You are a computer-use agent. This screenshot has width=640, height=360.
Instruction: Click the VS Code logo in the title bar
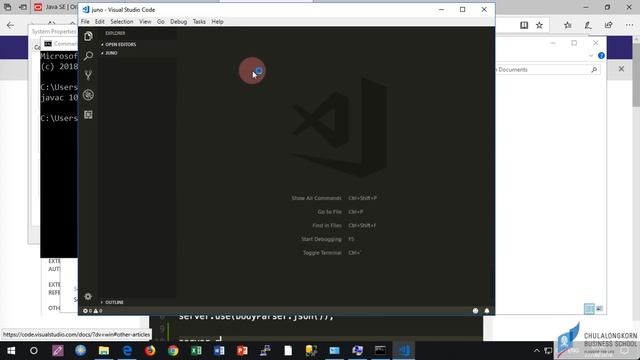point(86,9)
